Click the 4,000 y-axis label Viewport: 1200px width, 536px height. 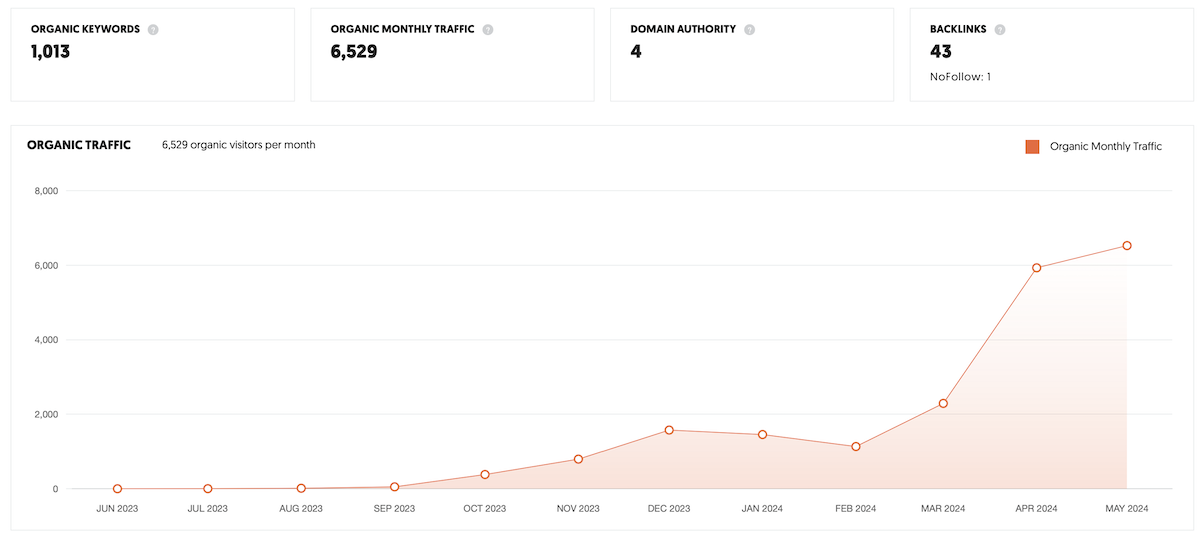point(46,340)
